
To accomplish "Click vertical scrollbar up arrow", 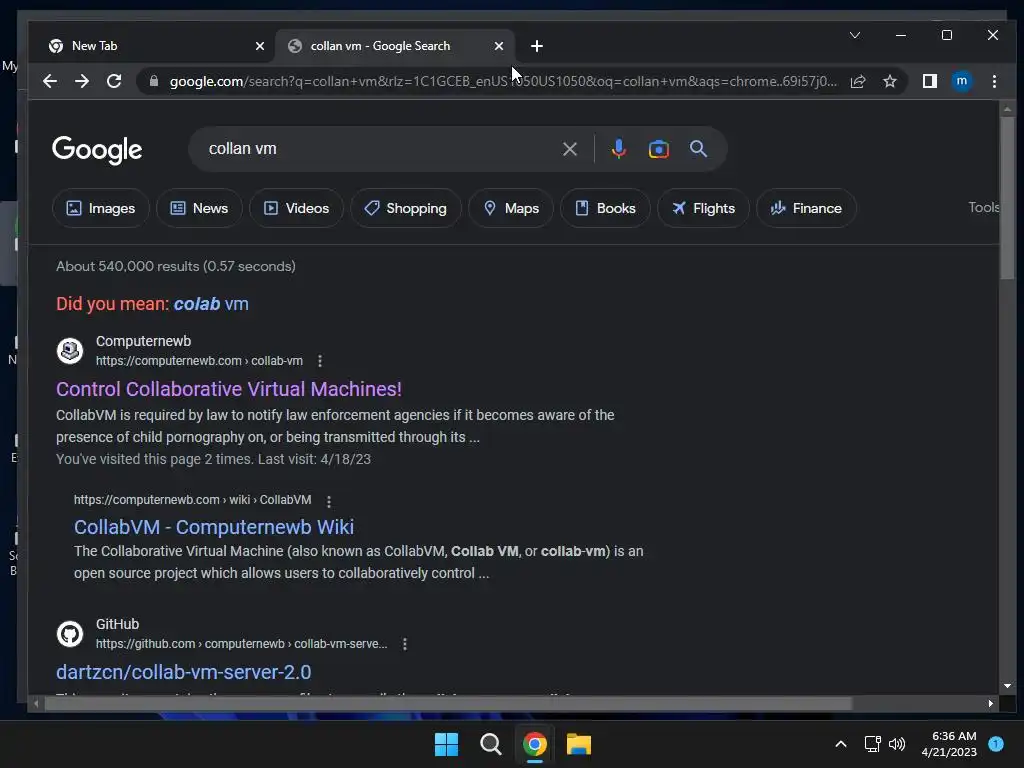I will tap(1007, 109).
